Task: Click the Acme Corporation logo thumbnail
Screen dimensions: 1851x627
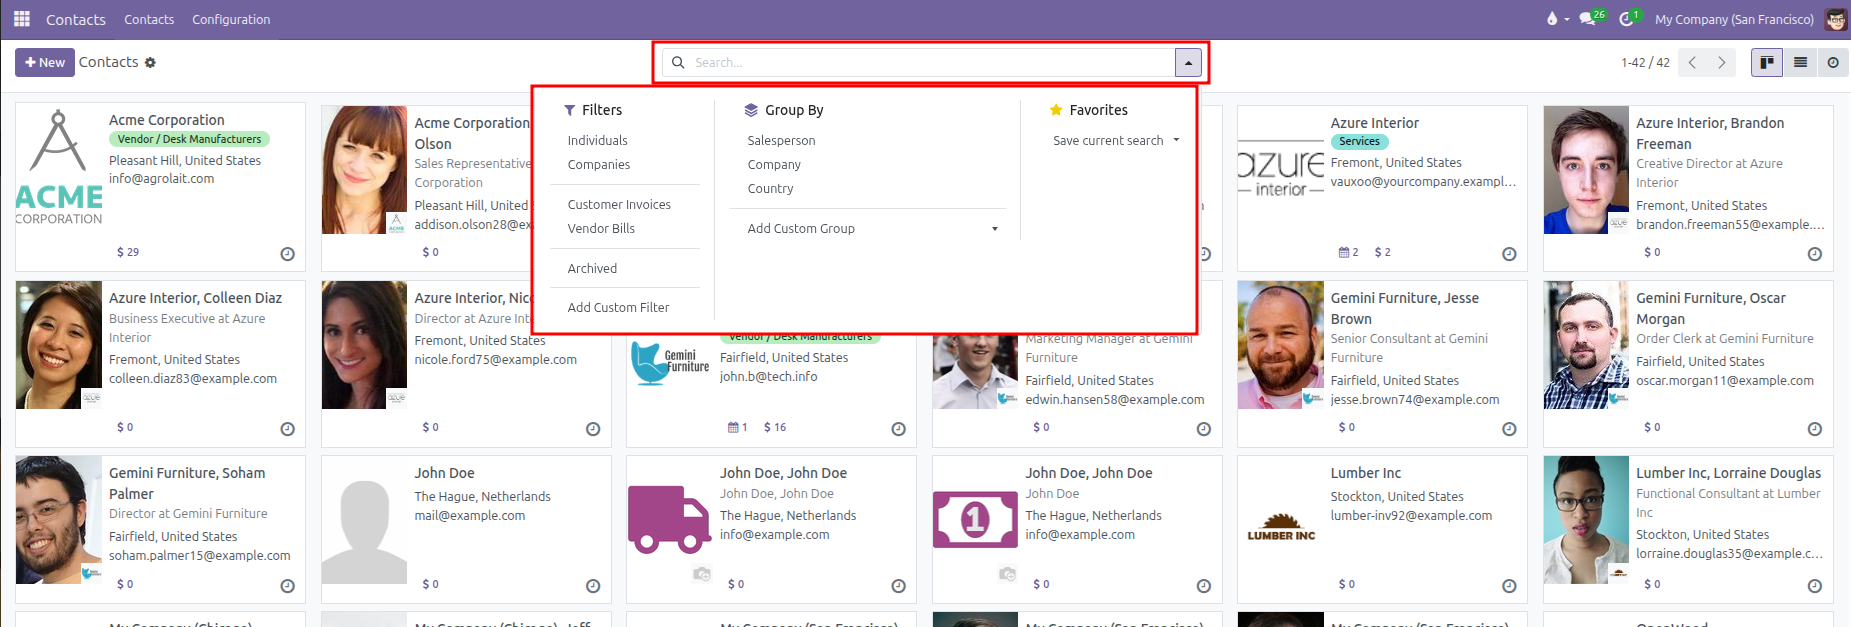Action: [x=59, y=167]
